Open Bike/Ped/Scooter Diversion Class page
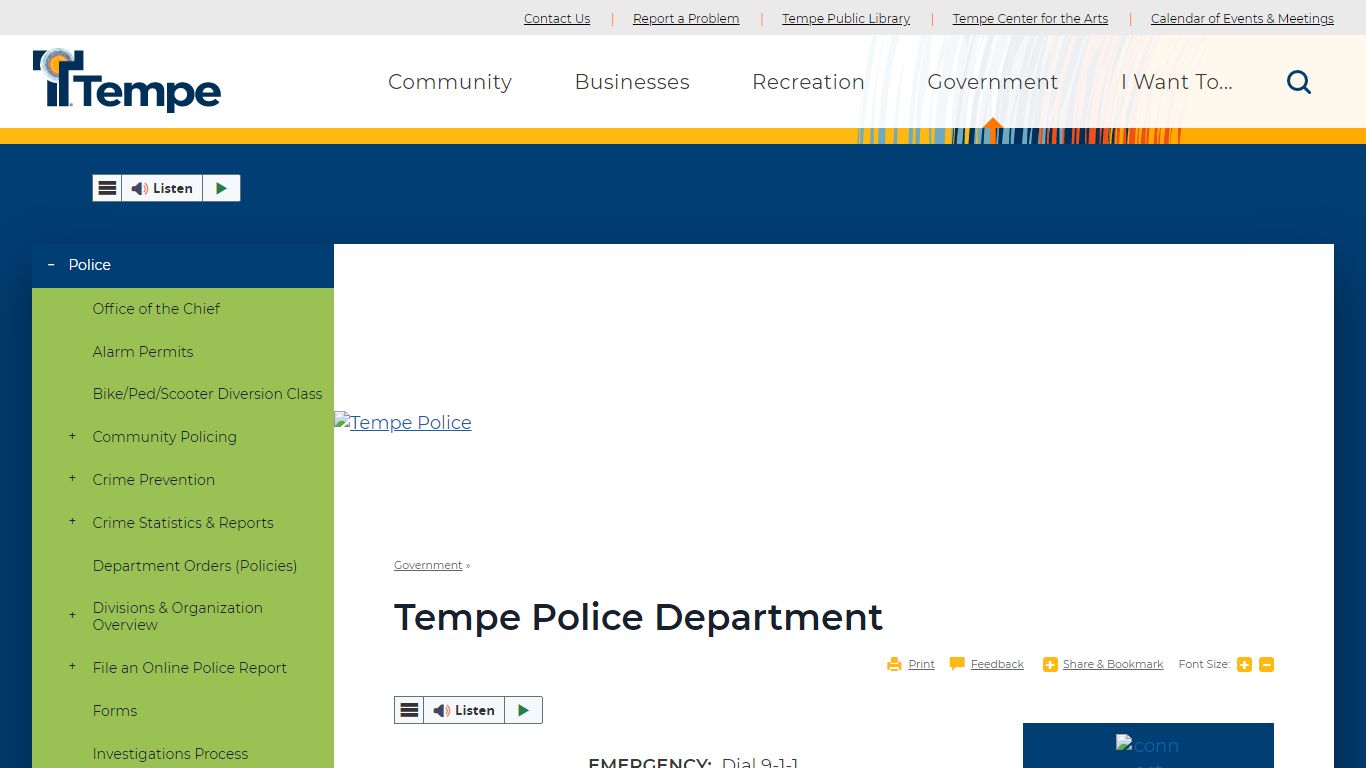 (207, 394)
